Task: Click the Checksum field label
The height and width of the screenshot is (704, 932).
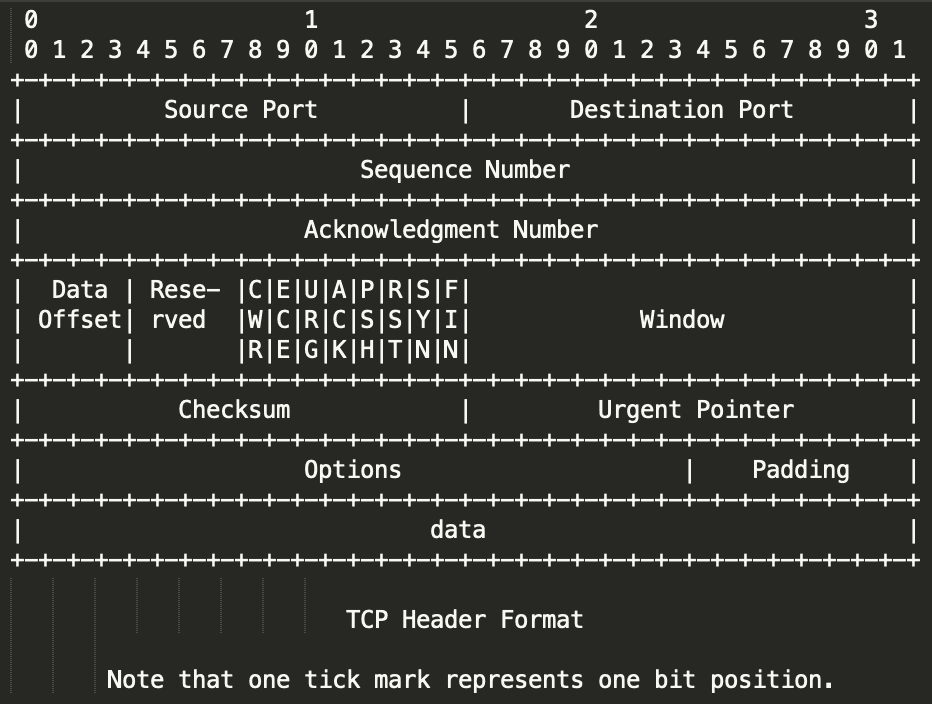Action: pos(234,410)
